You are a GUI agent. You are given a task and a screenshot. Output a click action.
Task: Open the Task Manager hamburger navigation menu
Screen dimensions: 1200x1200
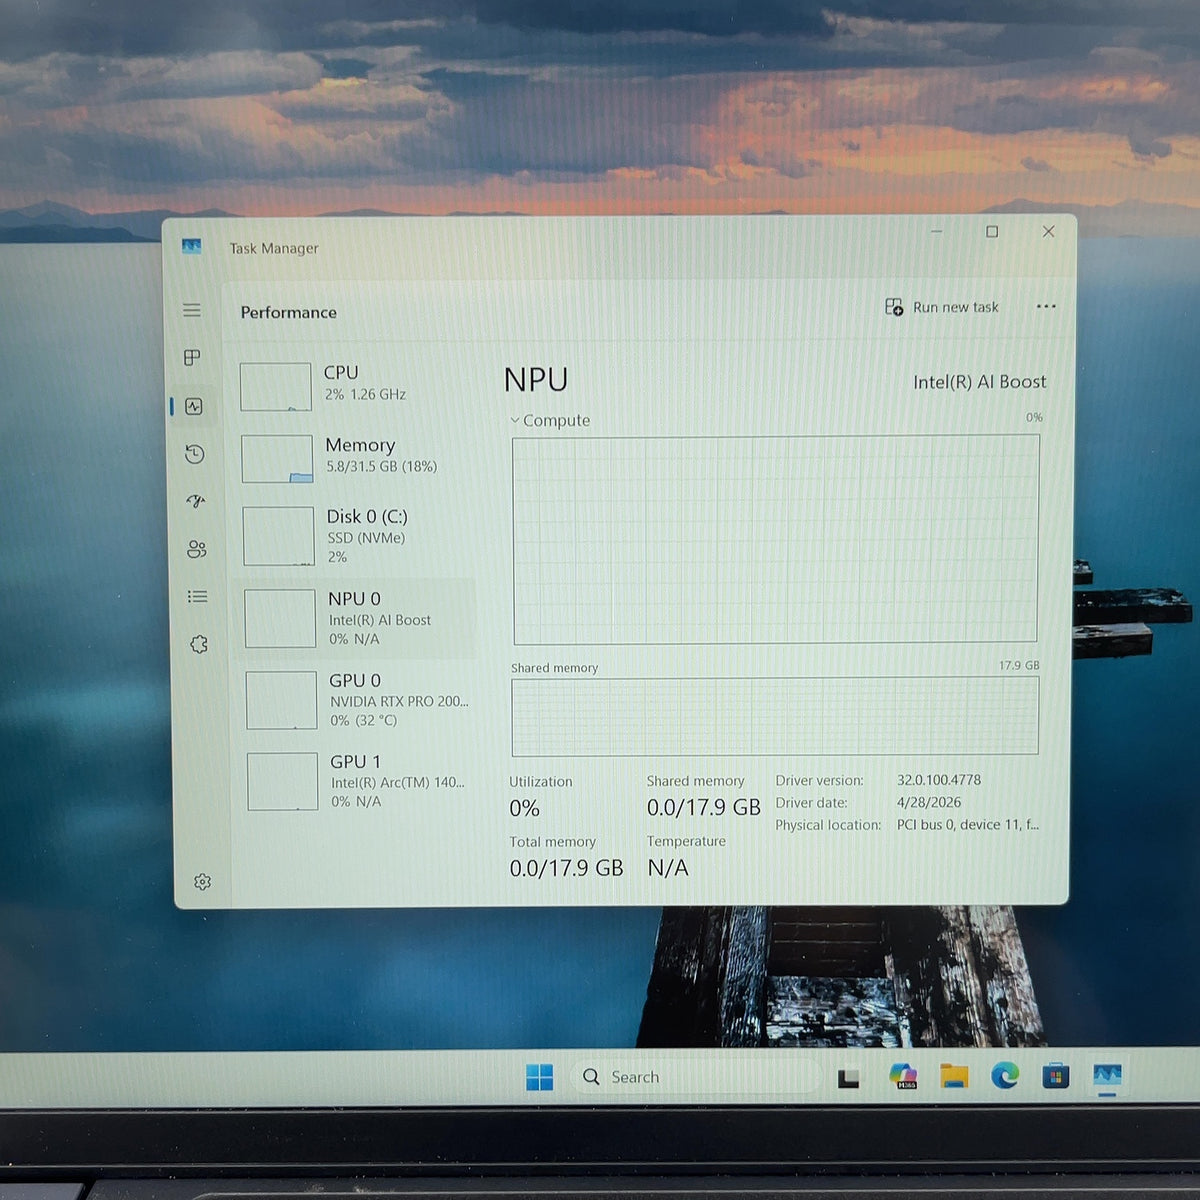click(192, 310)
